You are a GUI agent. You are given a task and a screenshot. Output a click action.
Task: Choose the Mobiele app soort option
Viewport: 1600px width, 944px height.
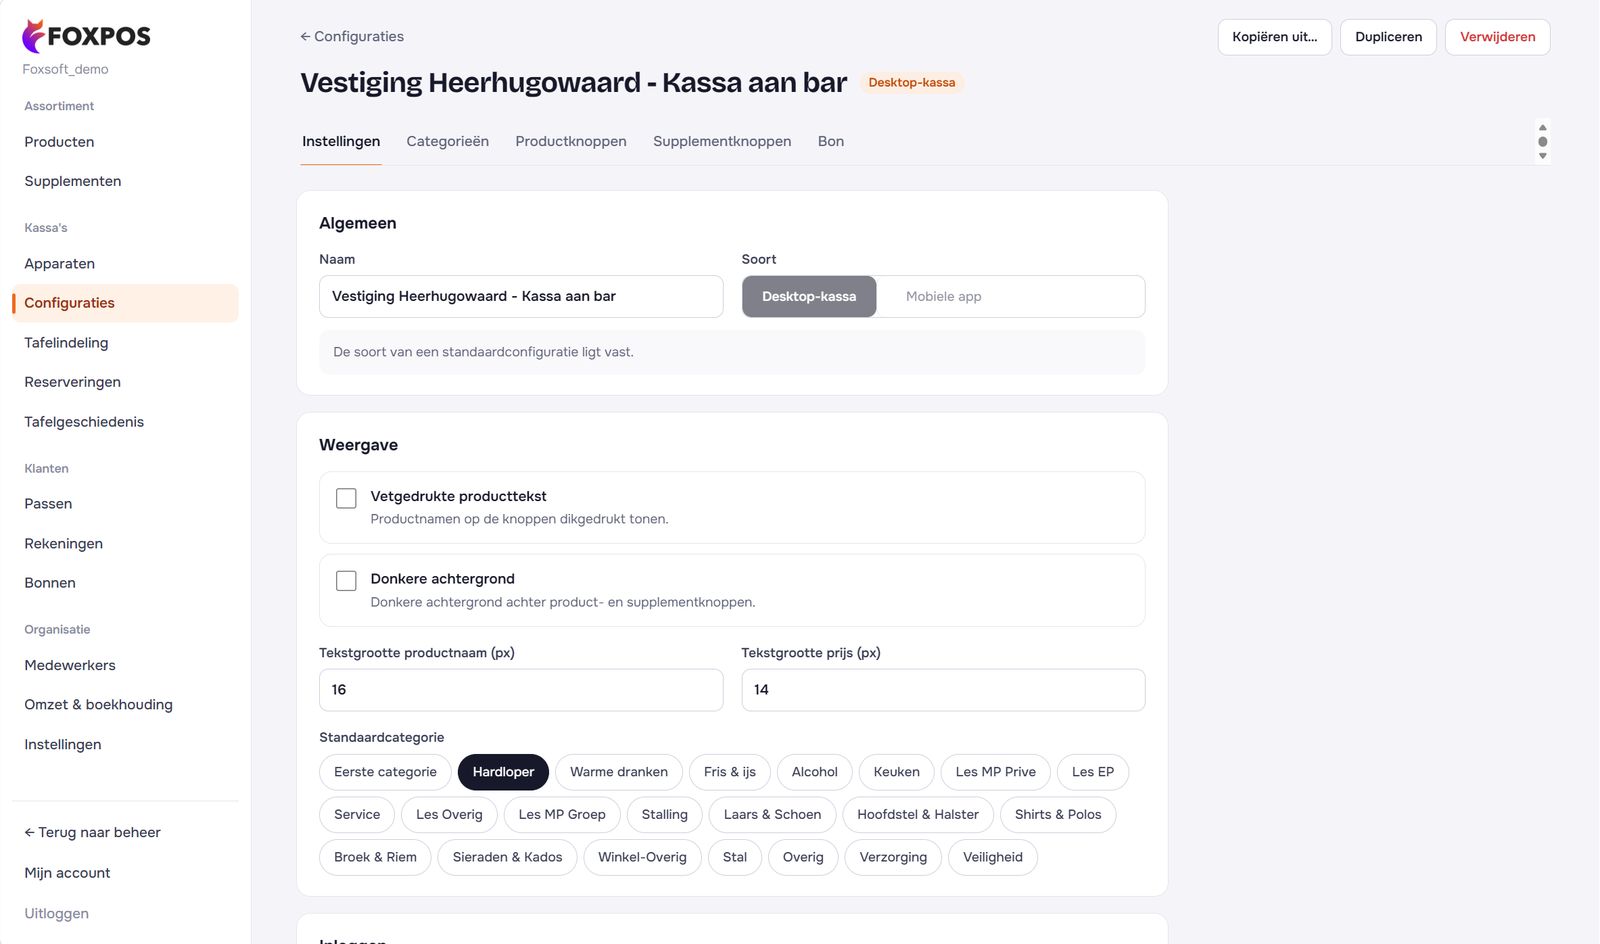click(x=943, y=296)
